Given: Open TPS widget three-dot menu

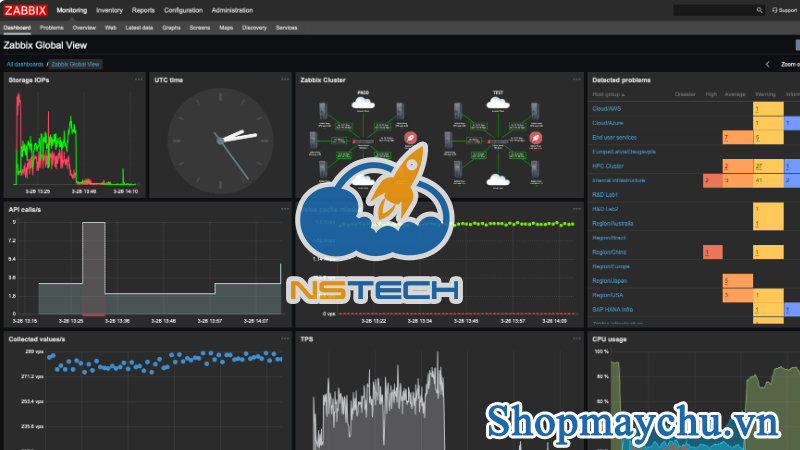Looking at the screenshot, I should 576,339.
